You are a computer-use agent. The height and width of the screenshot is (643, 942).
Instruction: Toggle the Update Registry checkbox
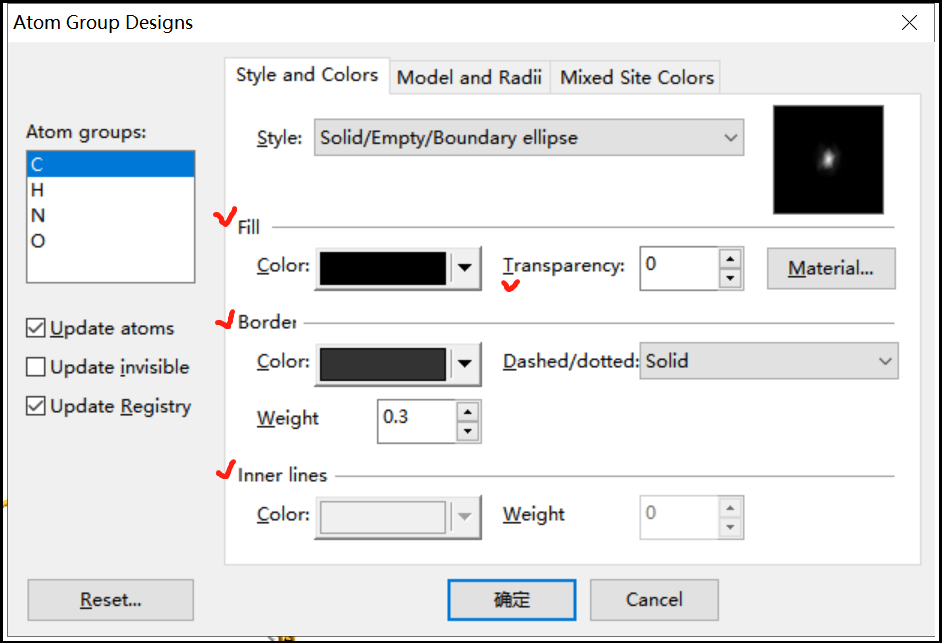(36, 406)
